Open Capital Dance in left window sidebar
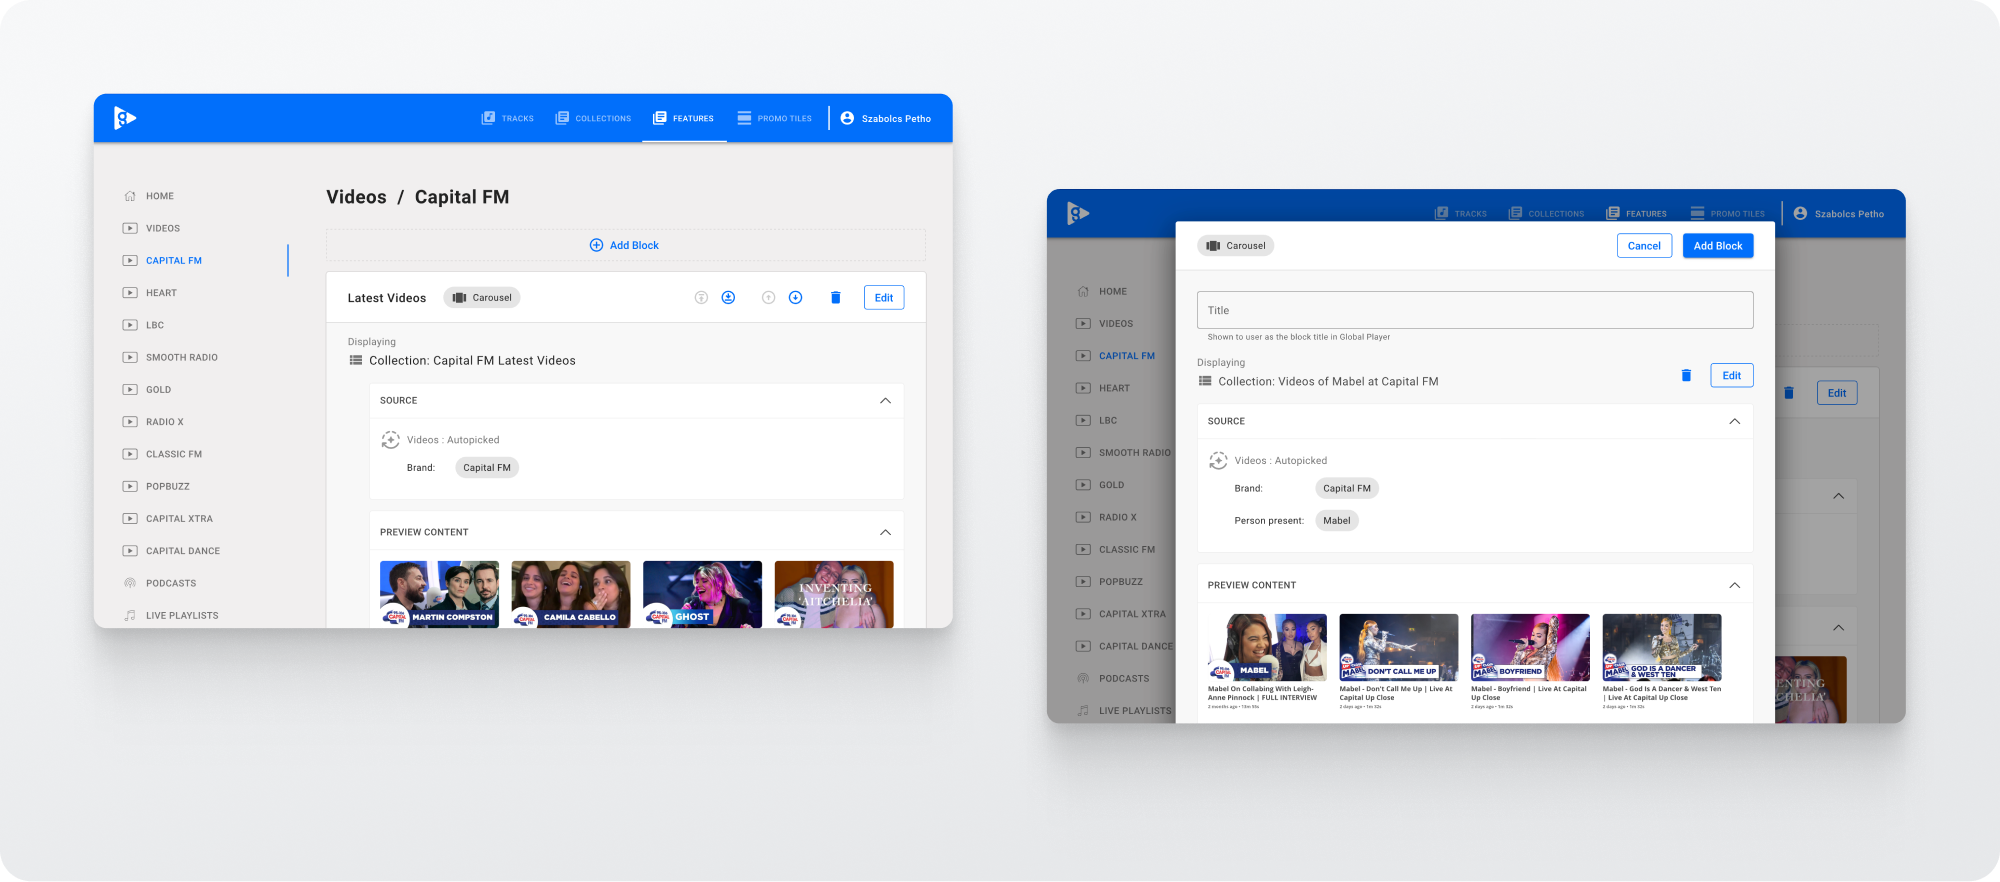The width and height of the screenshot is (2000, 882). tap(171, 551)
